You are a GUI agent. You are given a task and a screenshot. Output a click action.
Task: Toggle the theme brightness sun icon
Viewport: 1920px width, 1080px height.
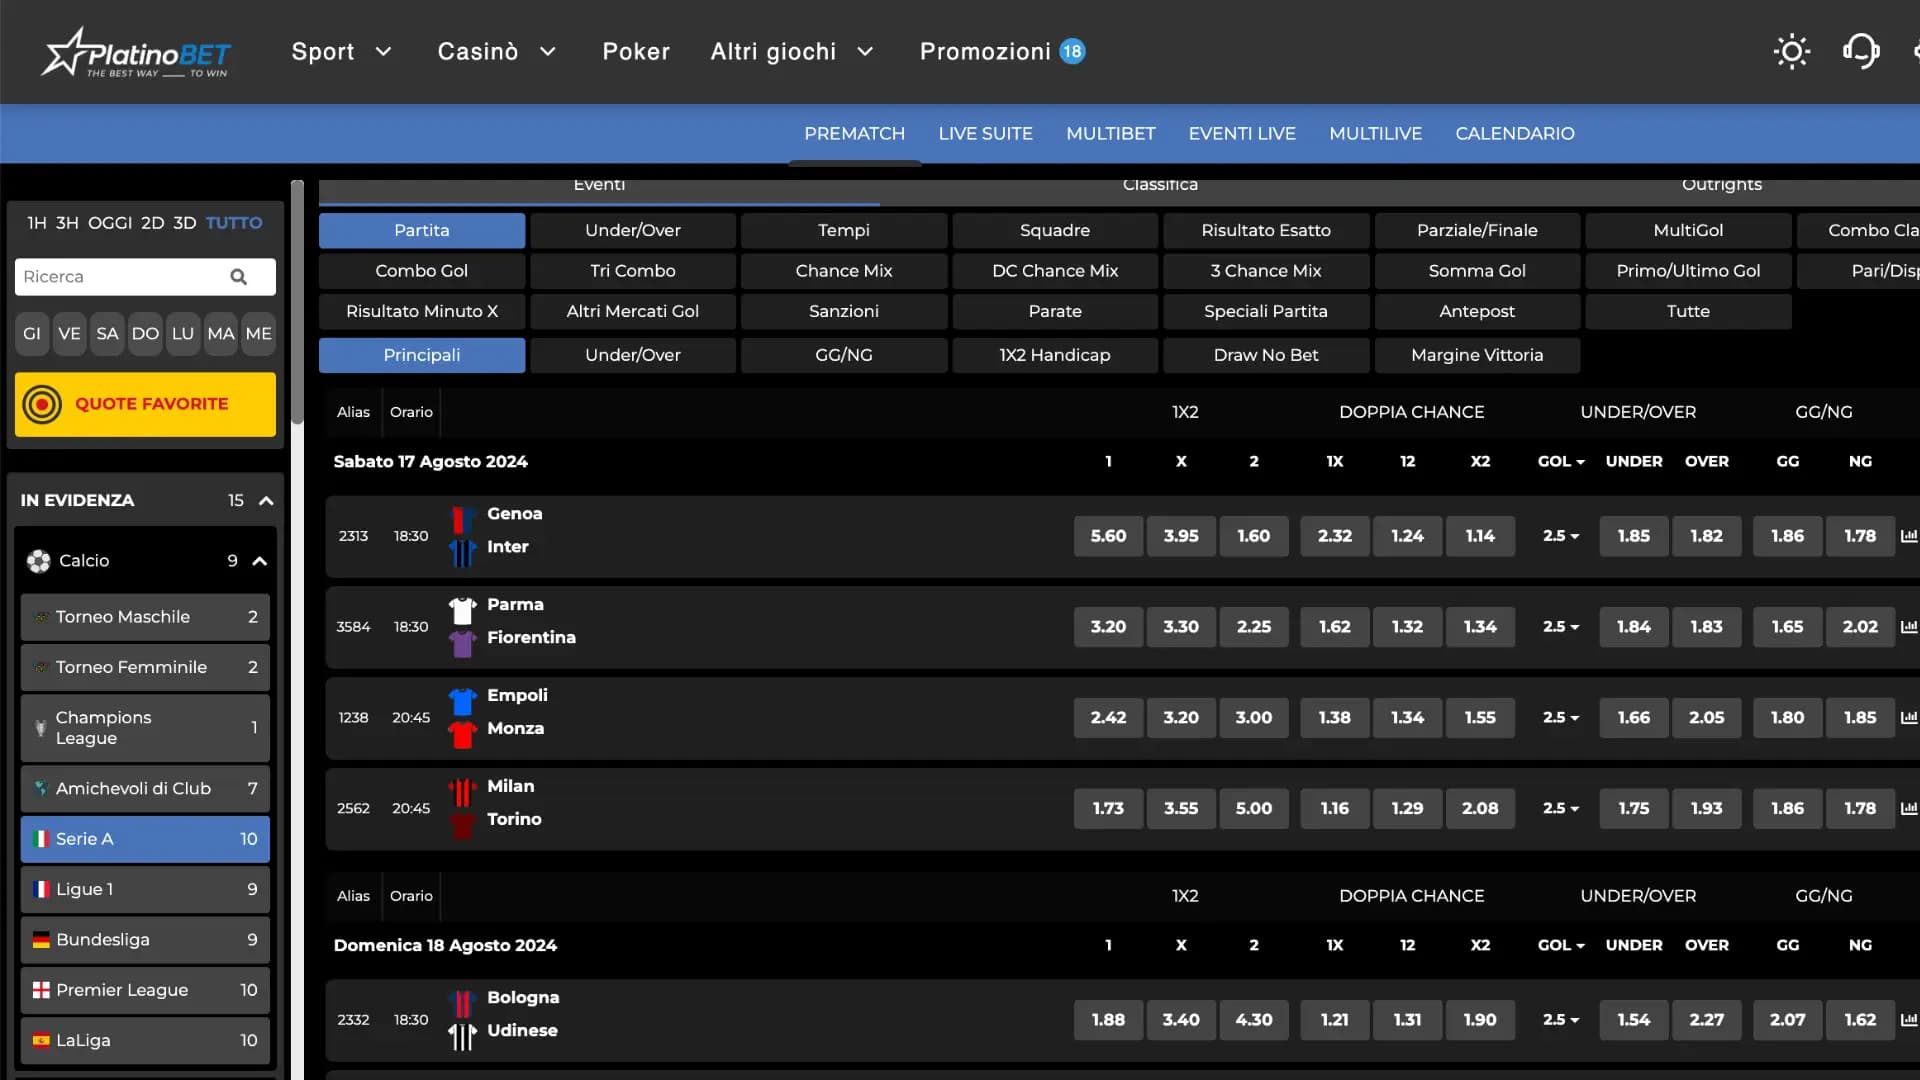(1791, 51)
